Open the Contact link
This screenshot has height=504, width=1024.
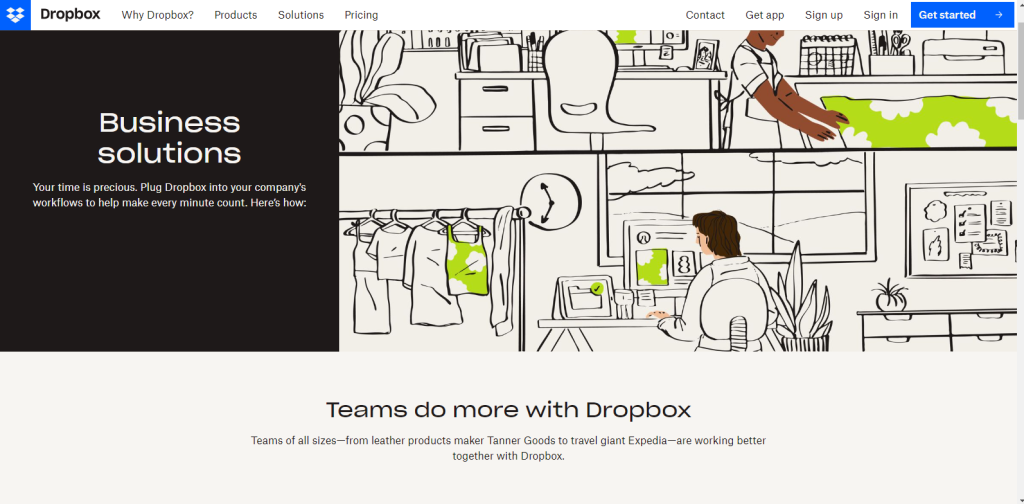[705, 15]
